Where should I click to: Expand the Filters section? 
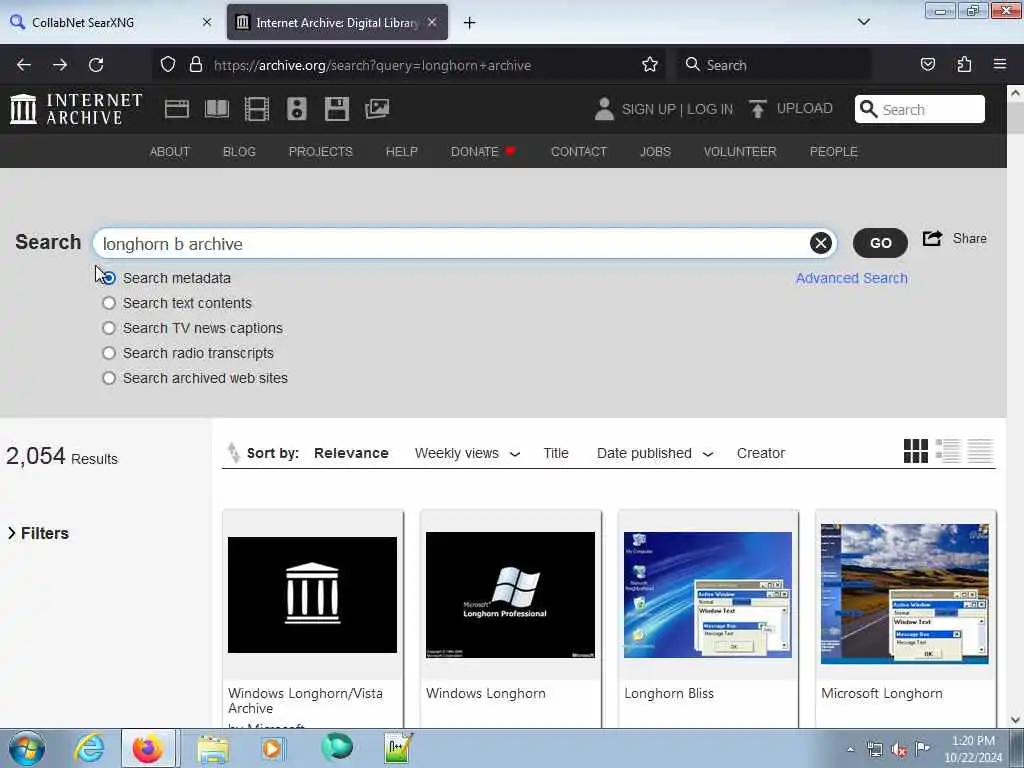coord(38,533)
